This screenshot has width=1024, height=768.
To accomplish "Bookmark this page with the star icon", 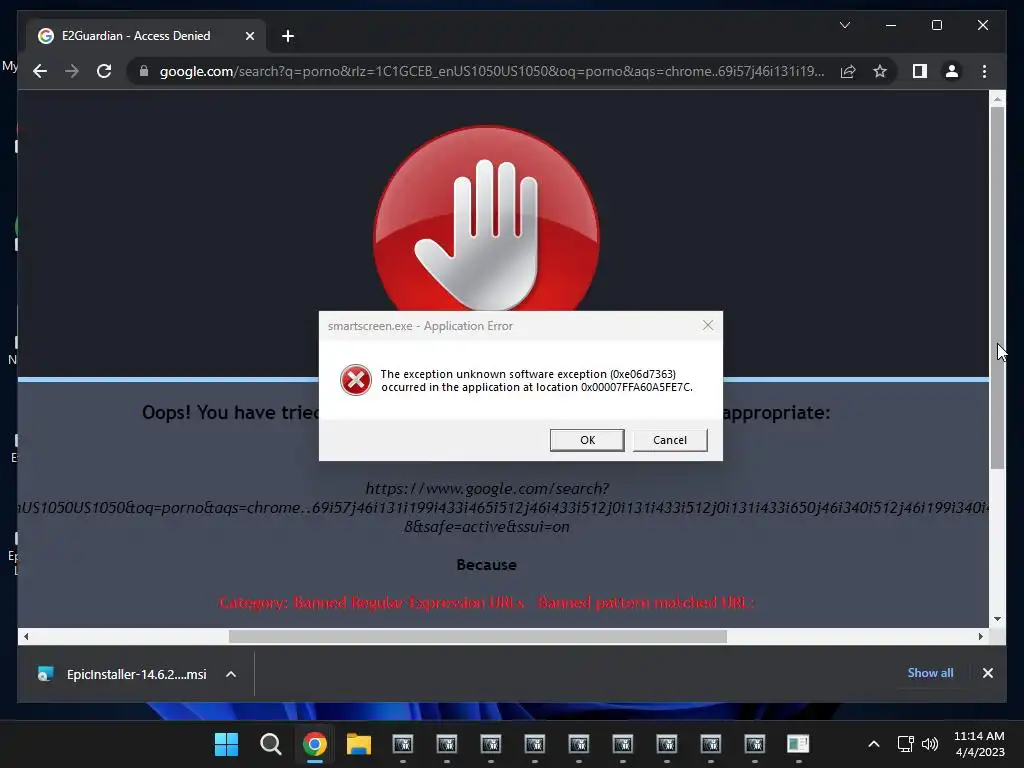I will coord(880,71).
